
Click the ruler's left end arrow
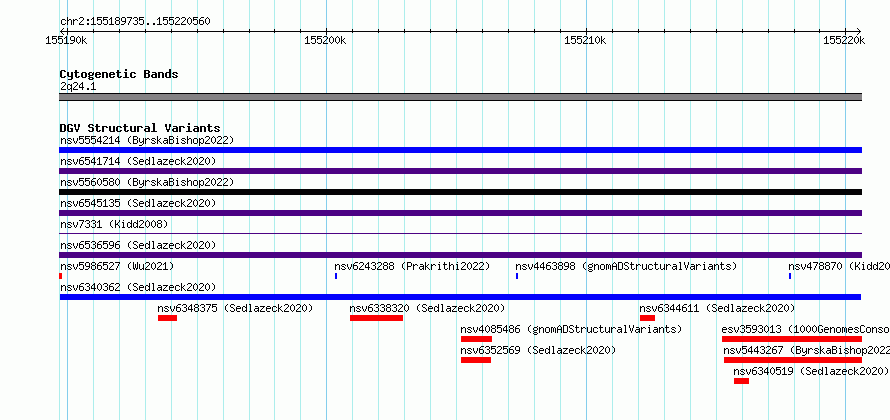click(x=62, y=31)
